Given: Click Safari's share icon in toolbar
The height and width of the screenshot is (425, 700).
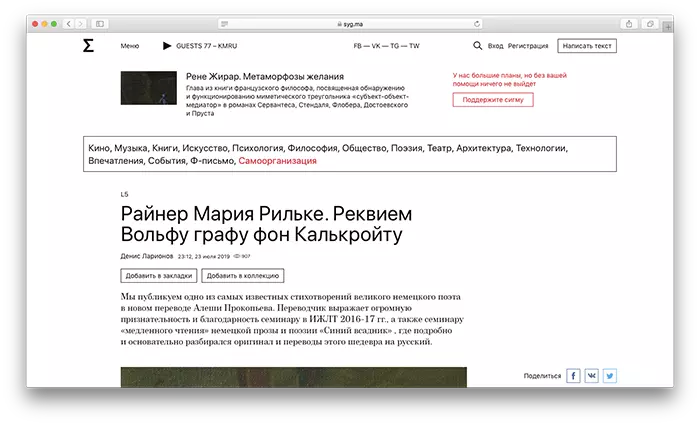Looking at the screenshot, I should (628, 23).
